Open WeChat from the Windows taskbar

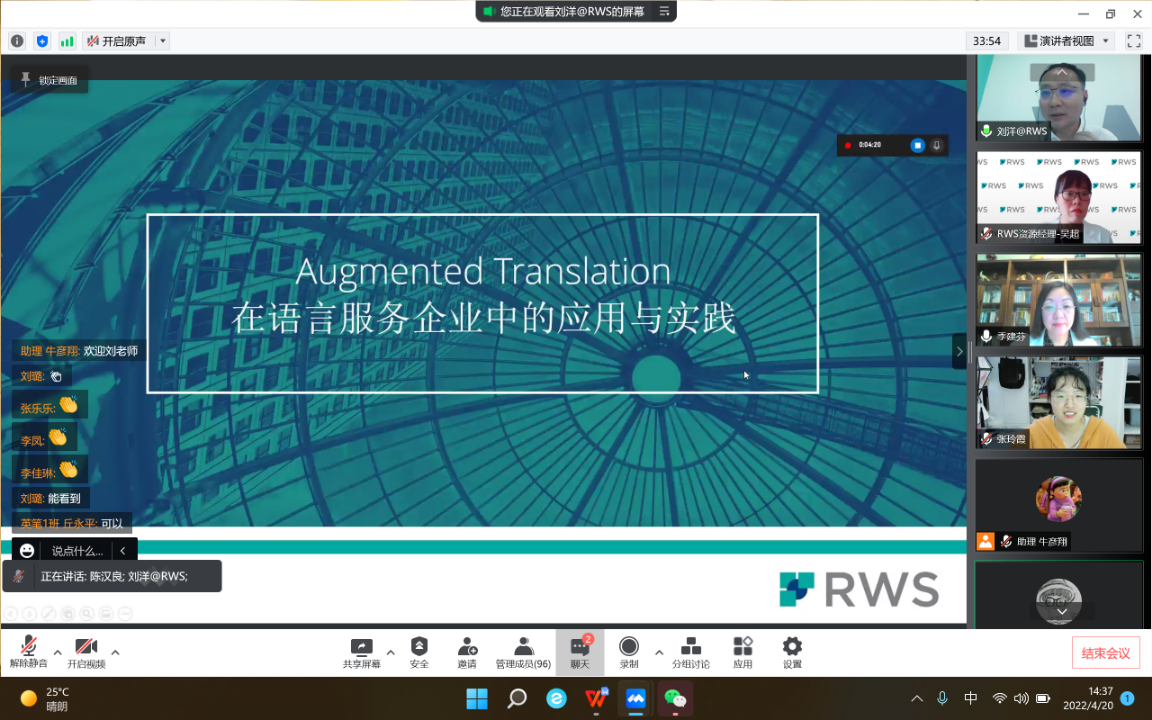point(675,698)
